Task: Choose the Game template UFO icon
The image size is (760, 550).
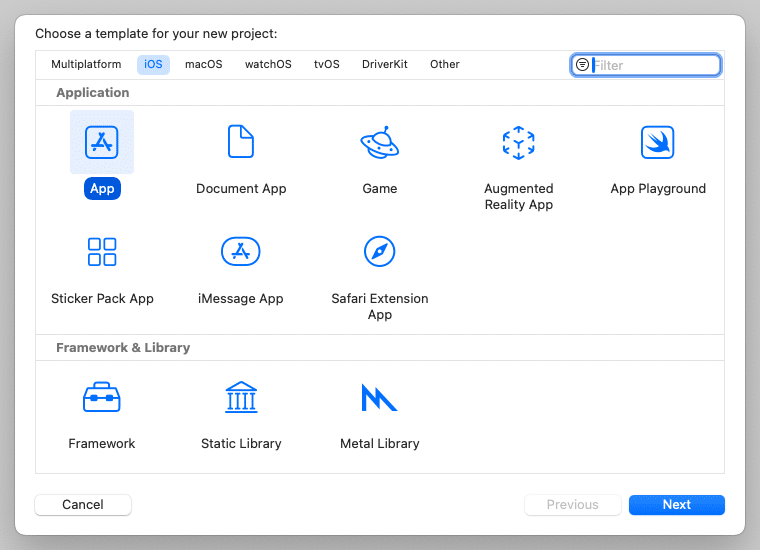Action: [380, 142]
